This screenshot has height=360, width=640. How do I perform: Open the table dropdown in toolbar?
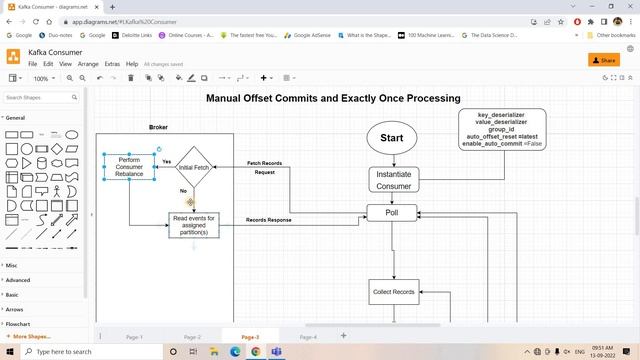click(x=289, y=78)
